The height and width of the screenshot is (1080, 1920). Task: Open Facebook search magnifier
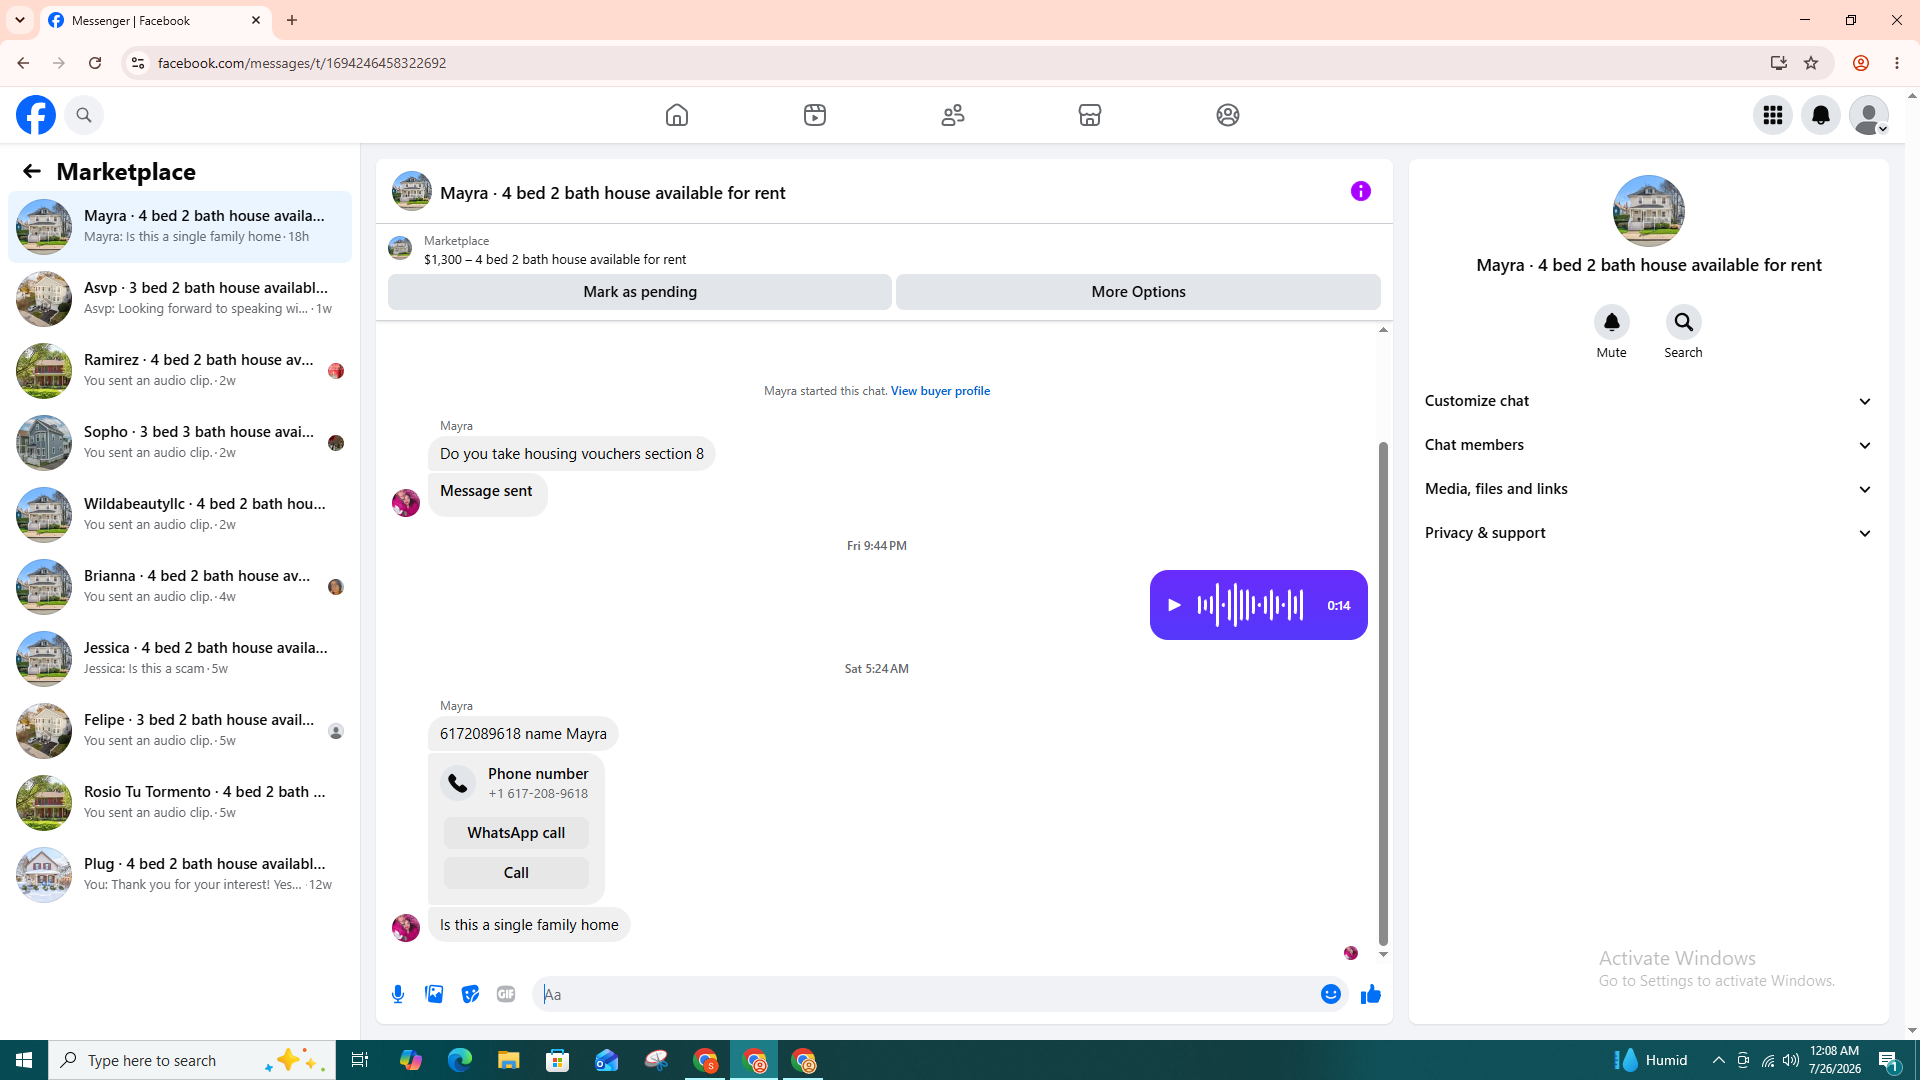point(84,115)
